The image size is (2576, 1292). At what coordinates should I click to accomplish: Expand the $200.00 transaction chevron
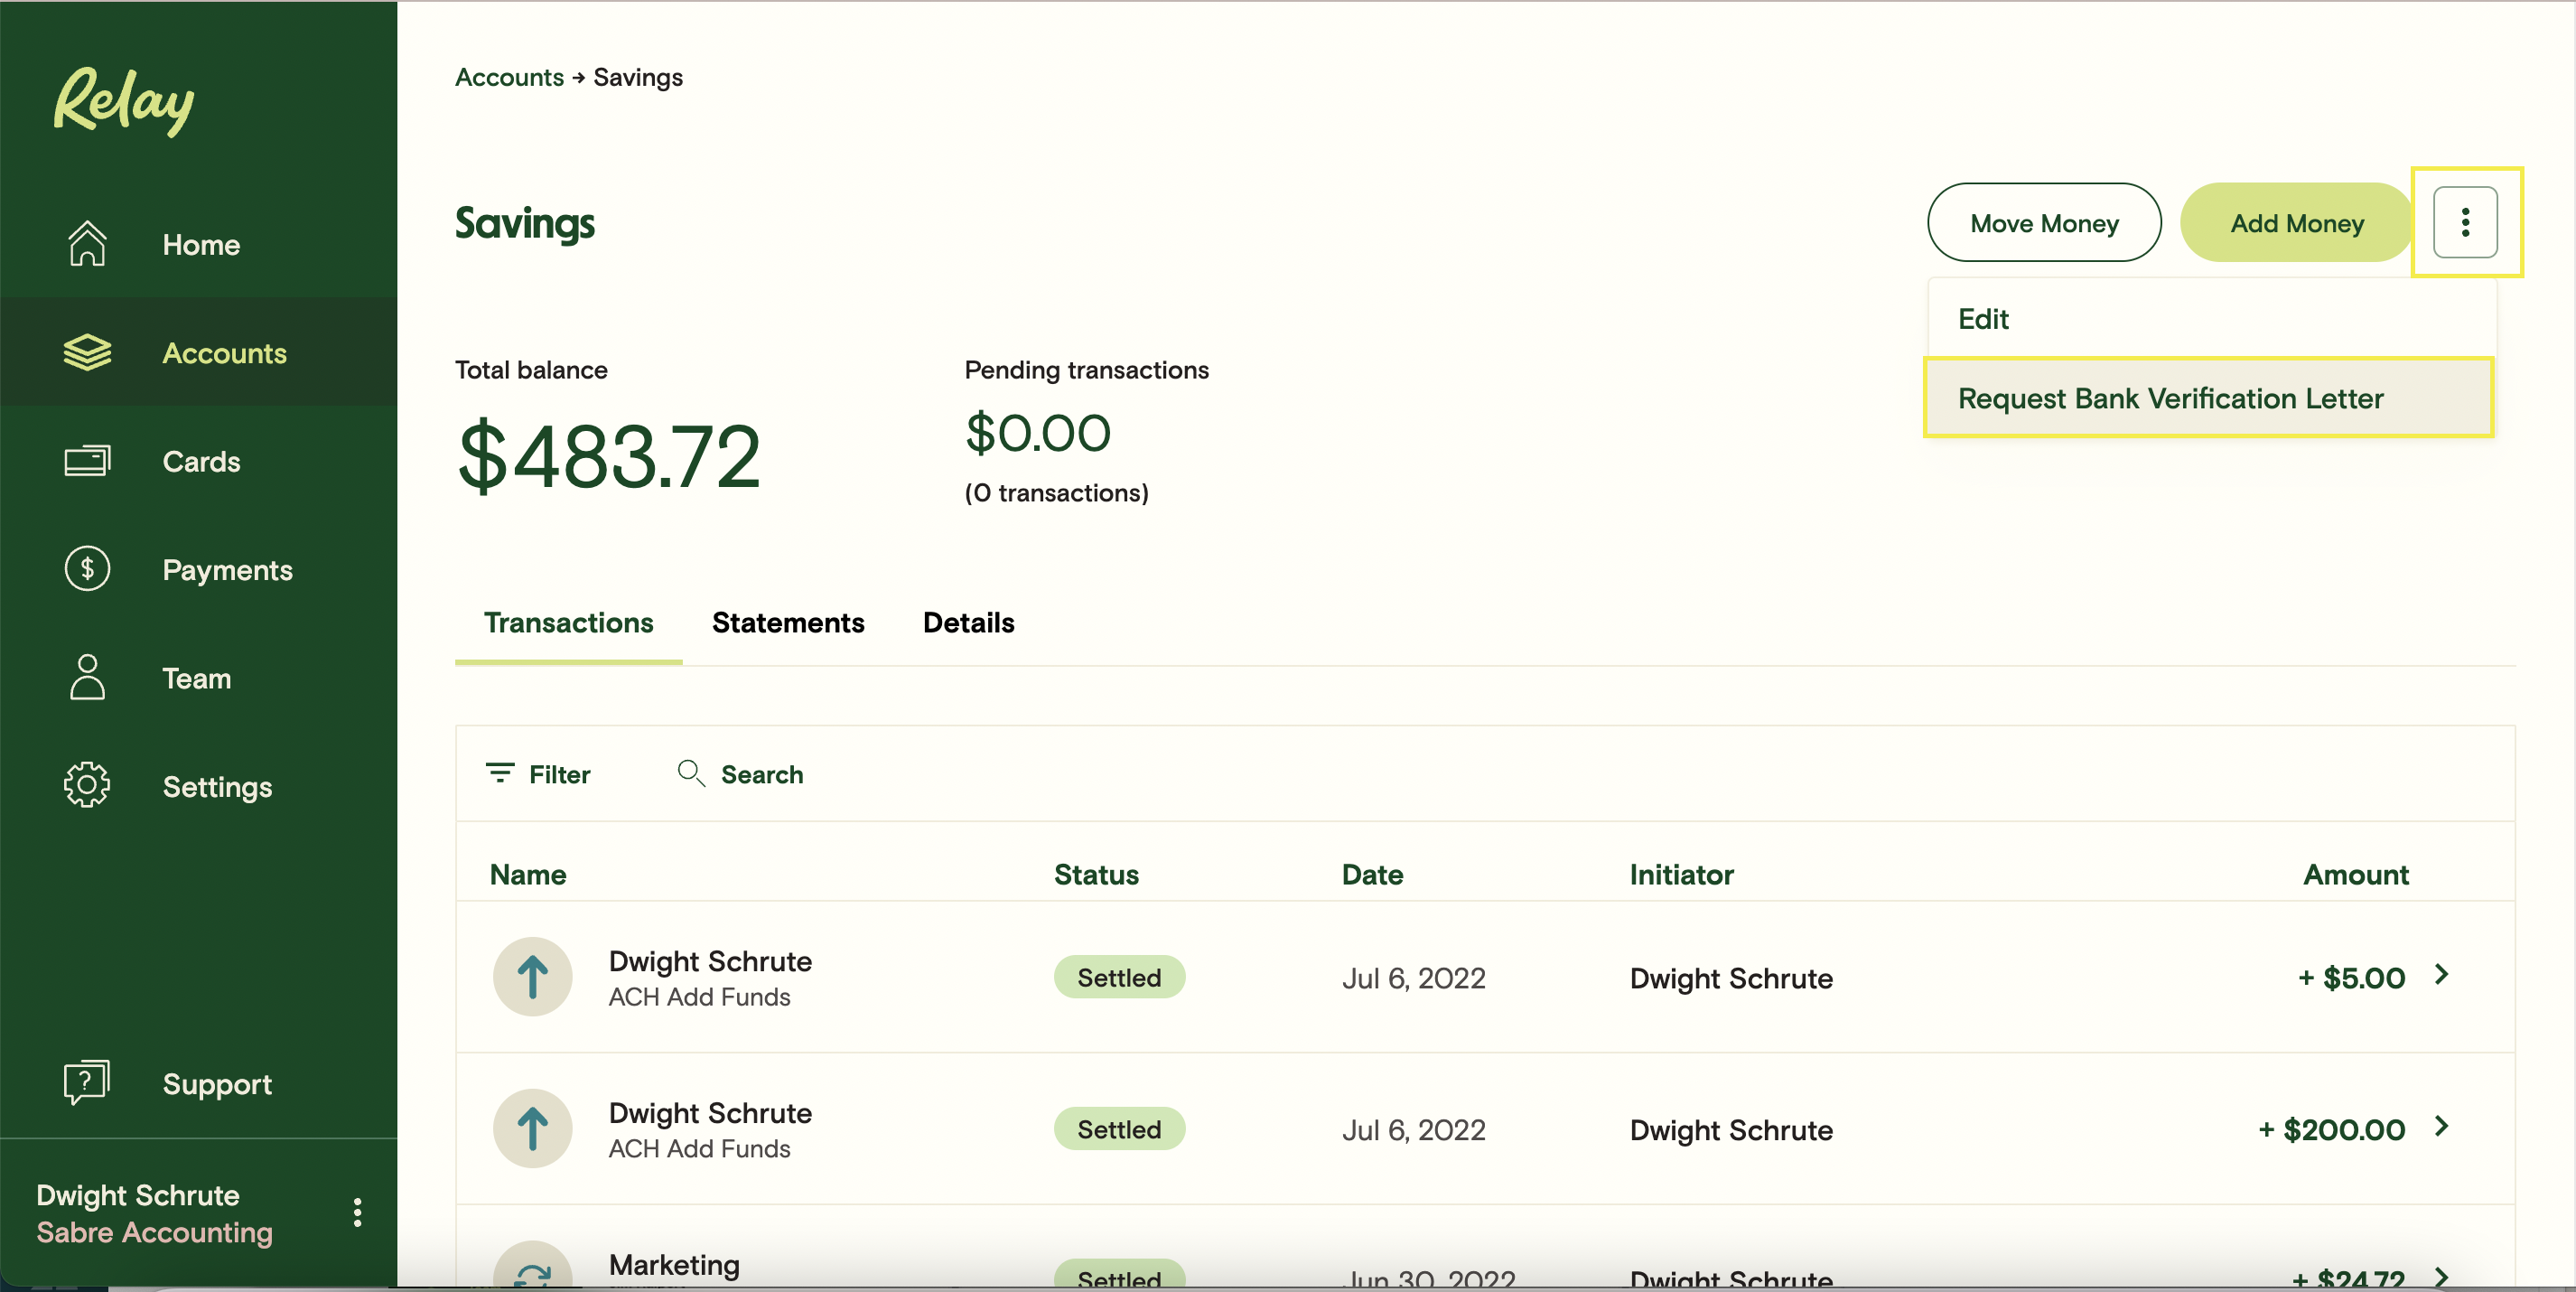point(2441,1126)
